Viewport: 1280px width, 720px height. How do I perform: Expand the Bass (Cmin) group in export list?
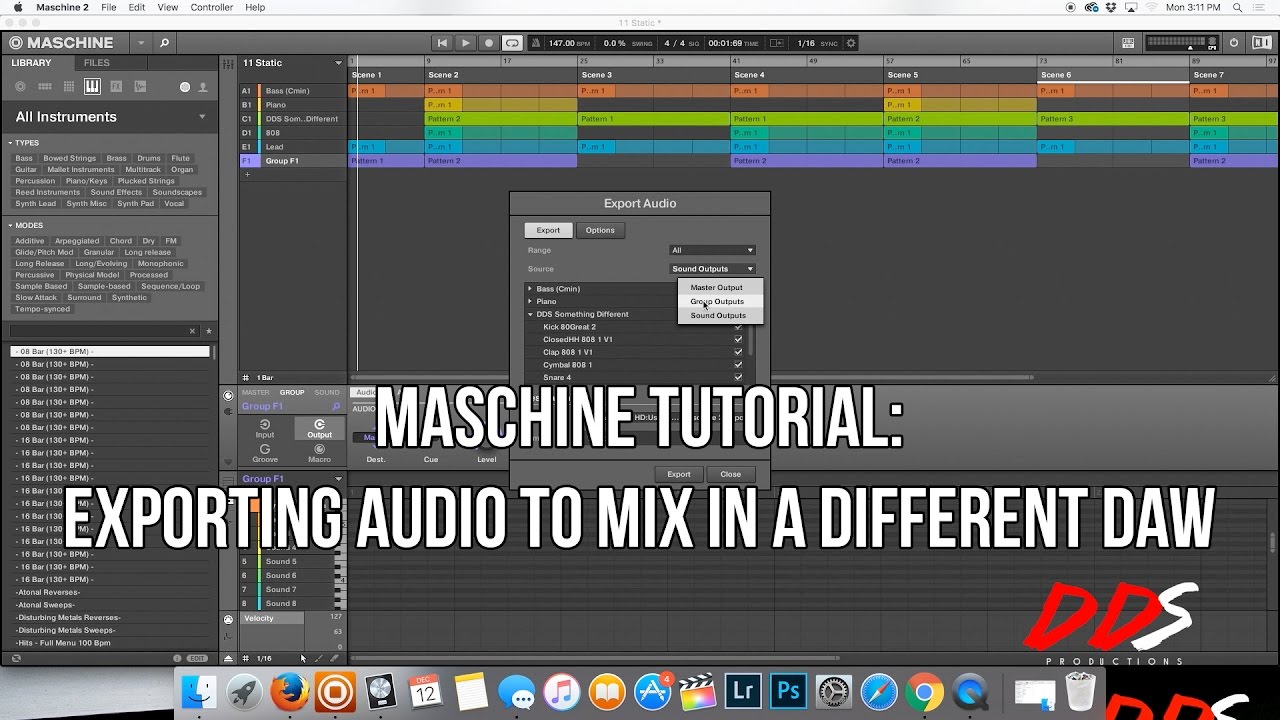click(x=531, y=289)
